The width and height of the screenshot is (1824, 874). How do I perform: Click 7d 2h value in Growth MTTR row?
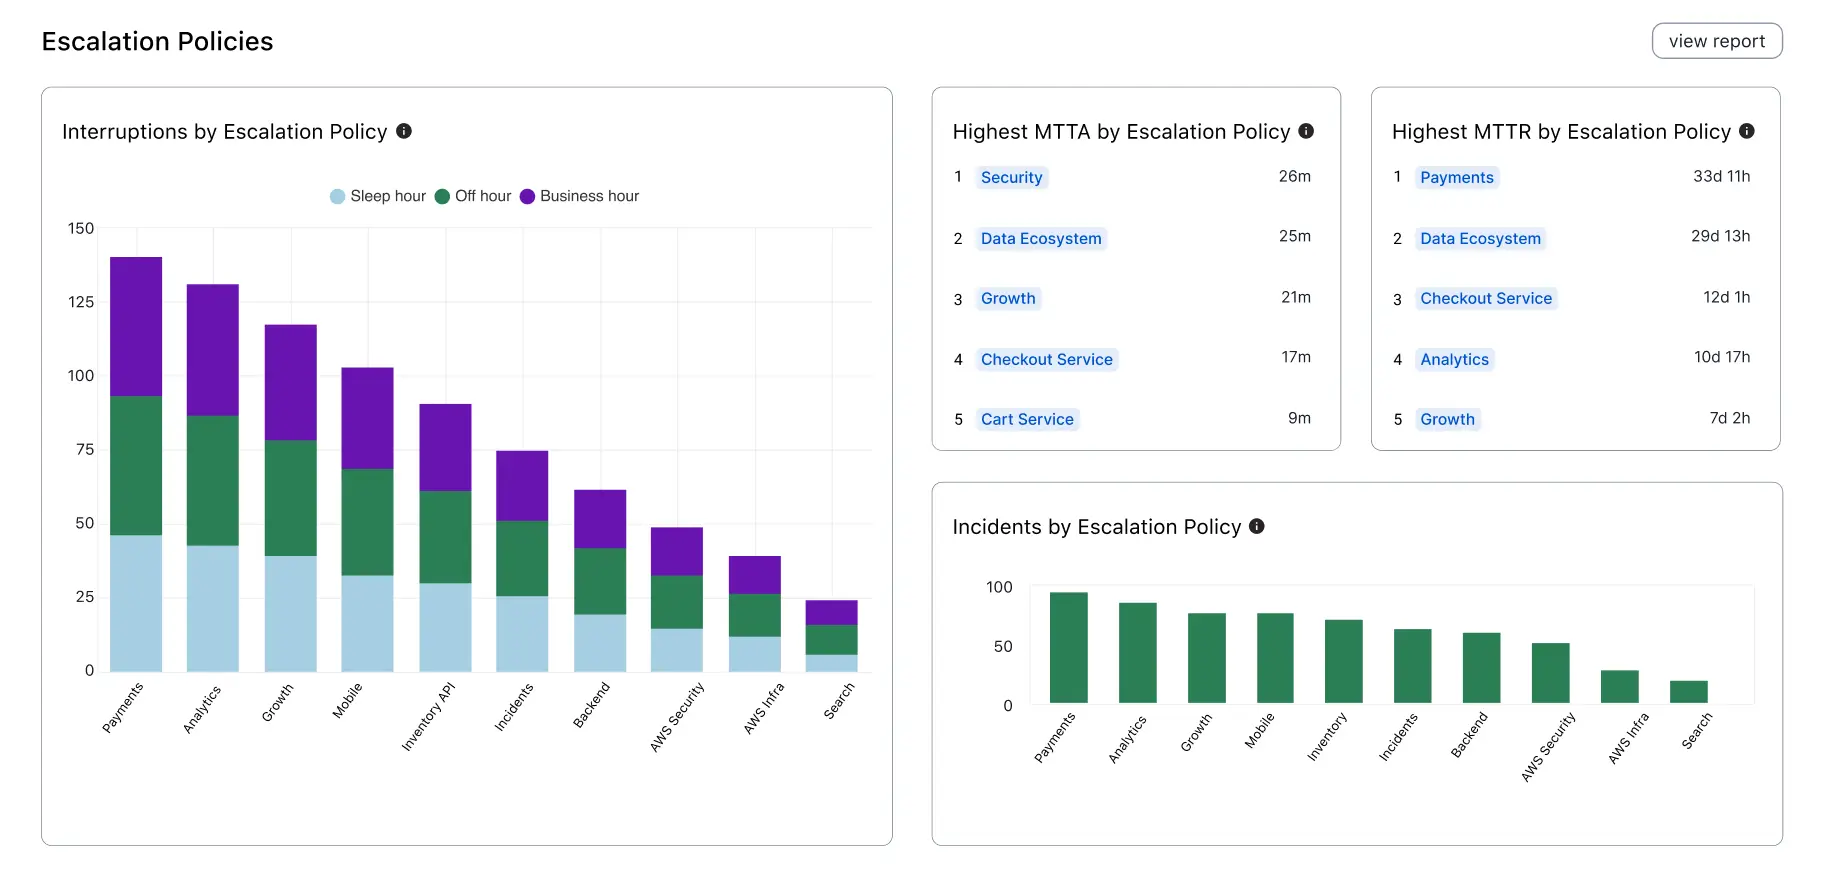(1730, 418)
